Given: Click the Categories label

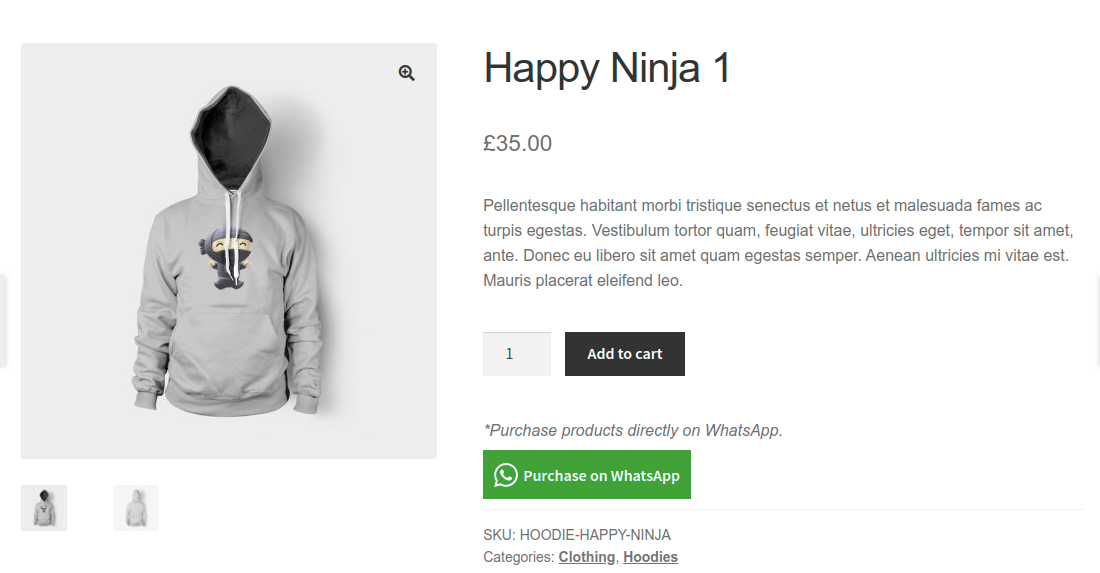Looking at the screenshot, I should (518, 557).
